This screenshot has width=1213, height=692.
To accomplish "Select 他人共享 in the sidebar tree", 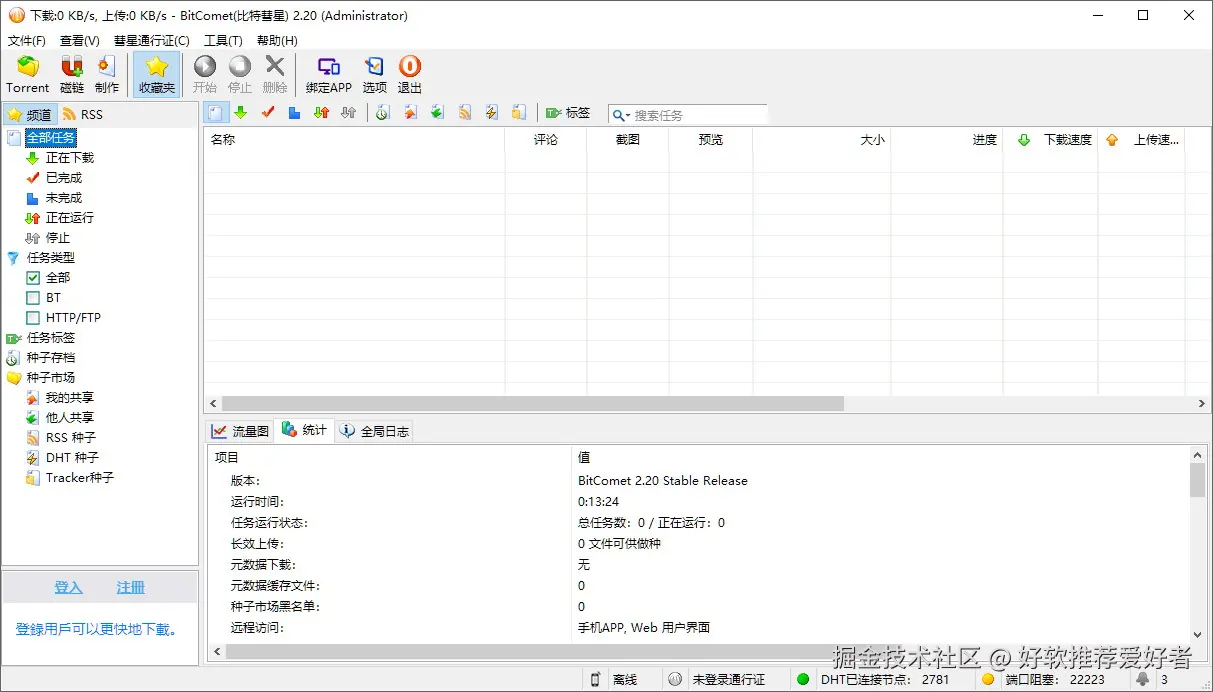I will point(70,417).
